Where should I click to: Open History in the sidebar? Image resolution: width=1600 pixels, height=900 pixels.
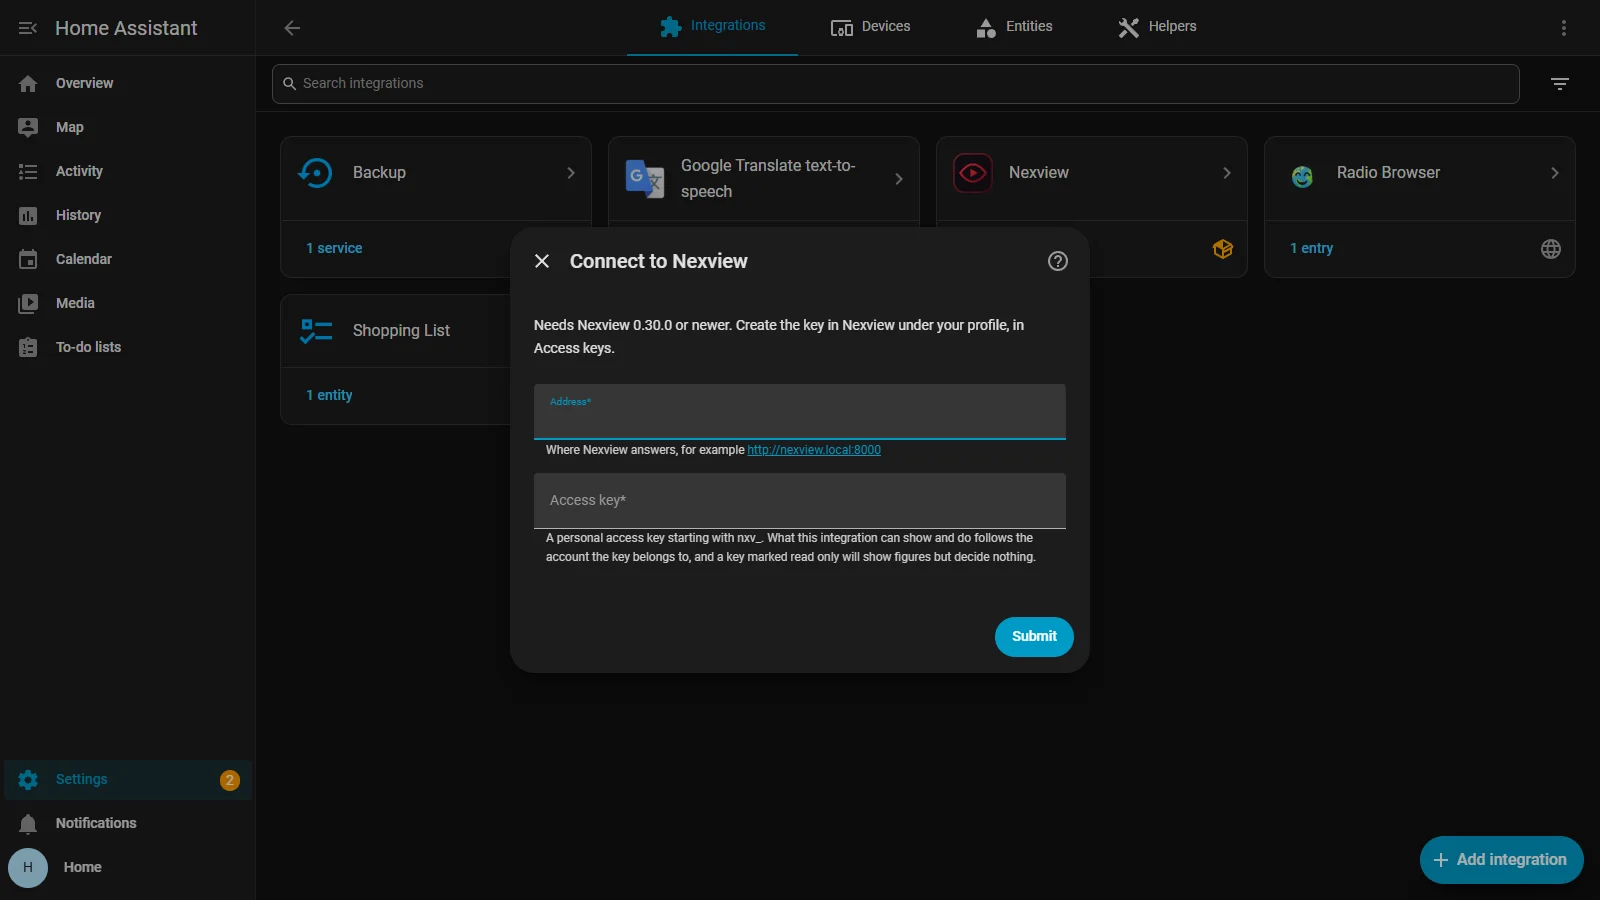(x=128, y=215)
